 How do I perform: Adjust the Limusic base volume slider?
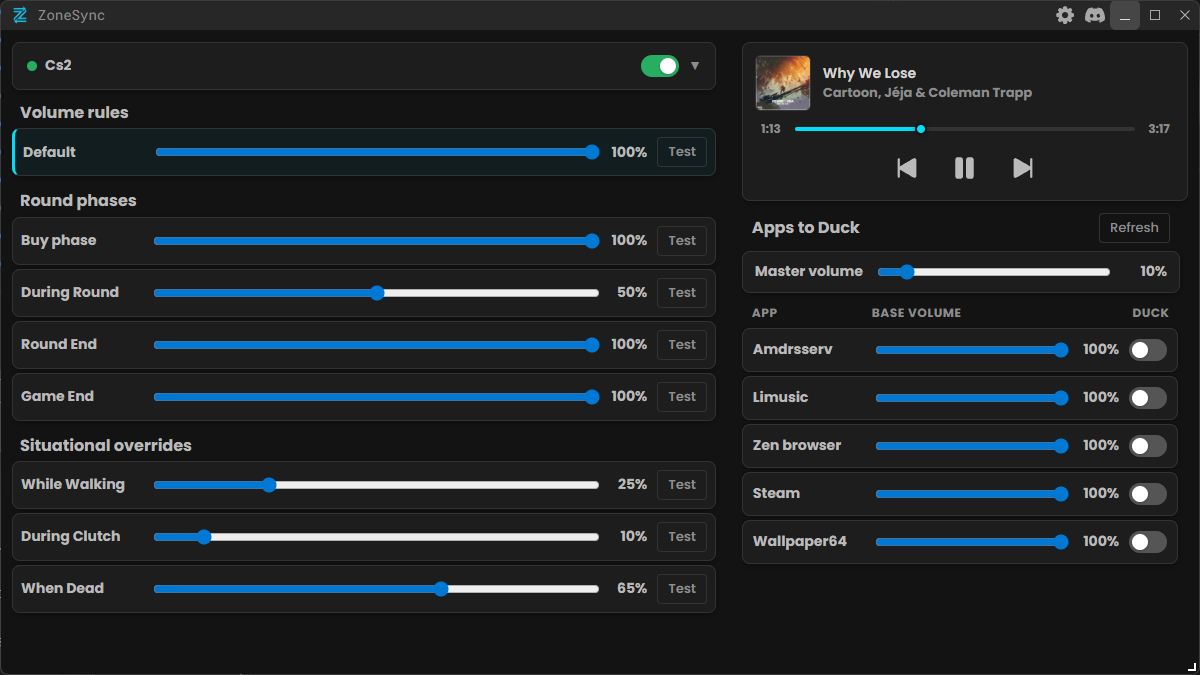[x=972, y=397]
